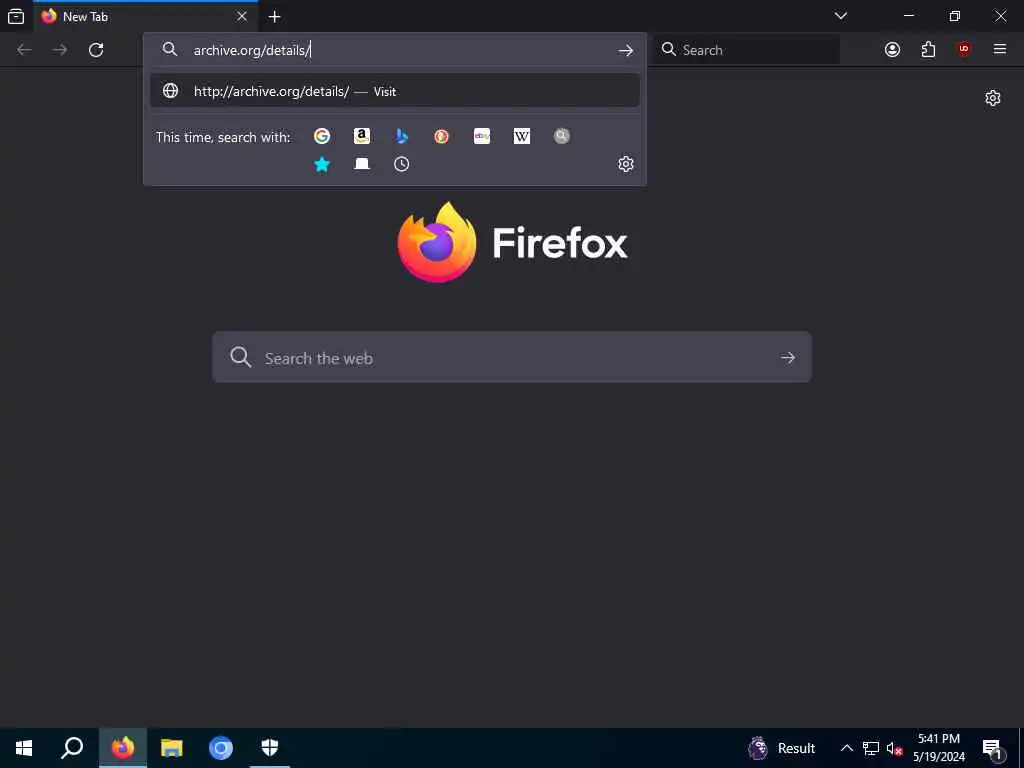Close the New Tab tab

[x=242, y=16]
